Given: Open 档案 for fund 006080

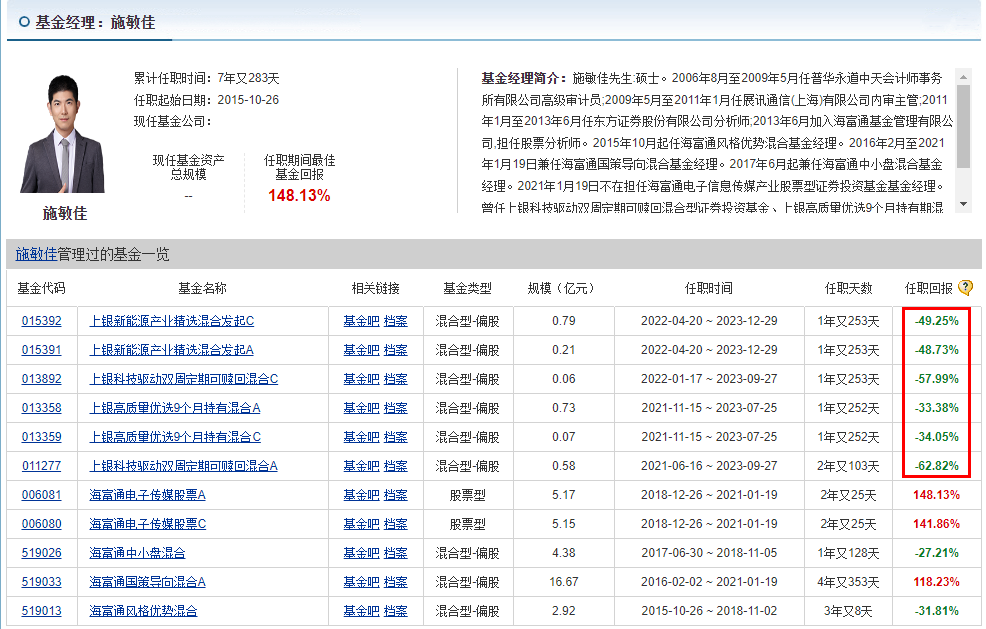Looking at the screenshot, I should (x=396, y=523).
